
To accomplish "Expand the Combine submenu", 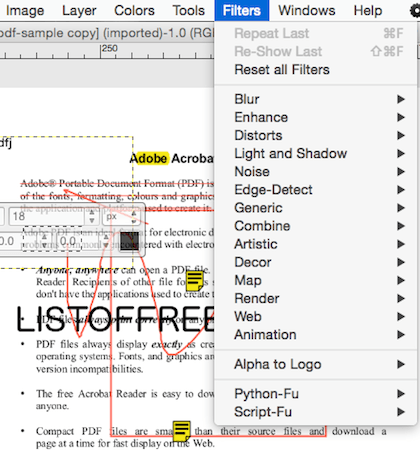I will [315, 226].
